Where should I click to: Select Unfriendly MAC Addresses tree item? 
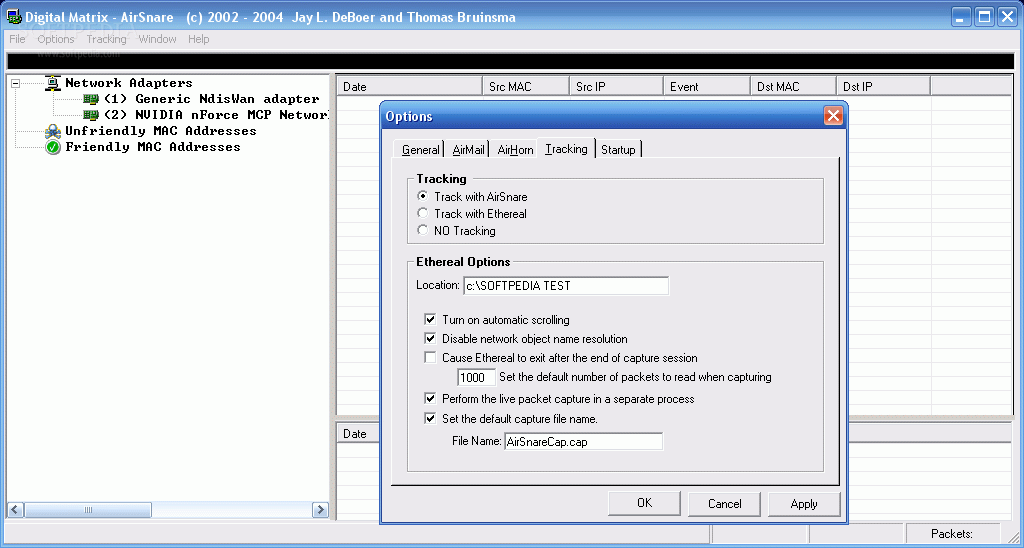click(x=161, y=131)
